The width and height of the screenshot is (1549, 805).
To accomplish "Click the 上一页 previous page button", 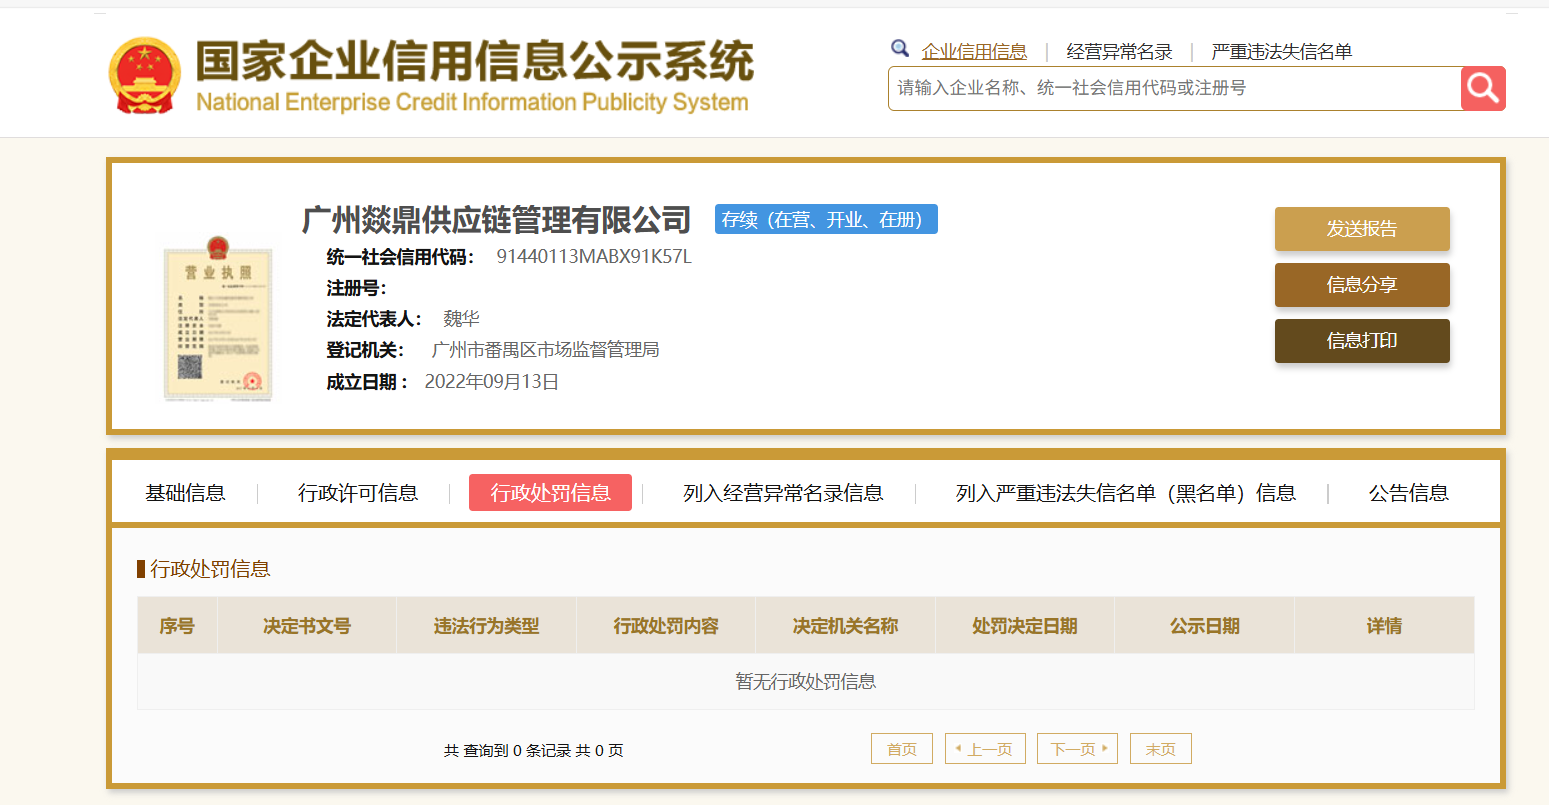I will pyautogui.click(x=985, y=749).
